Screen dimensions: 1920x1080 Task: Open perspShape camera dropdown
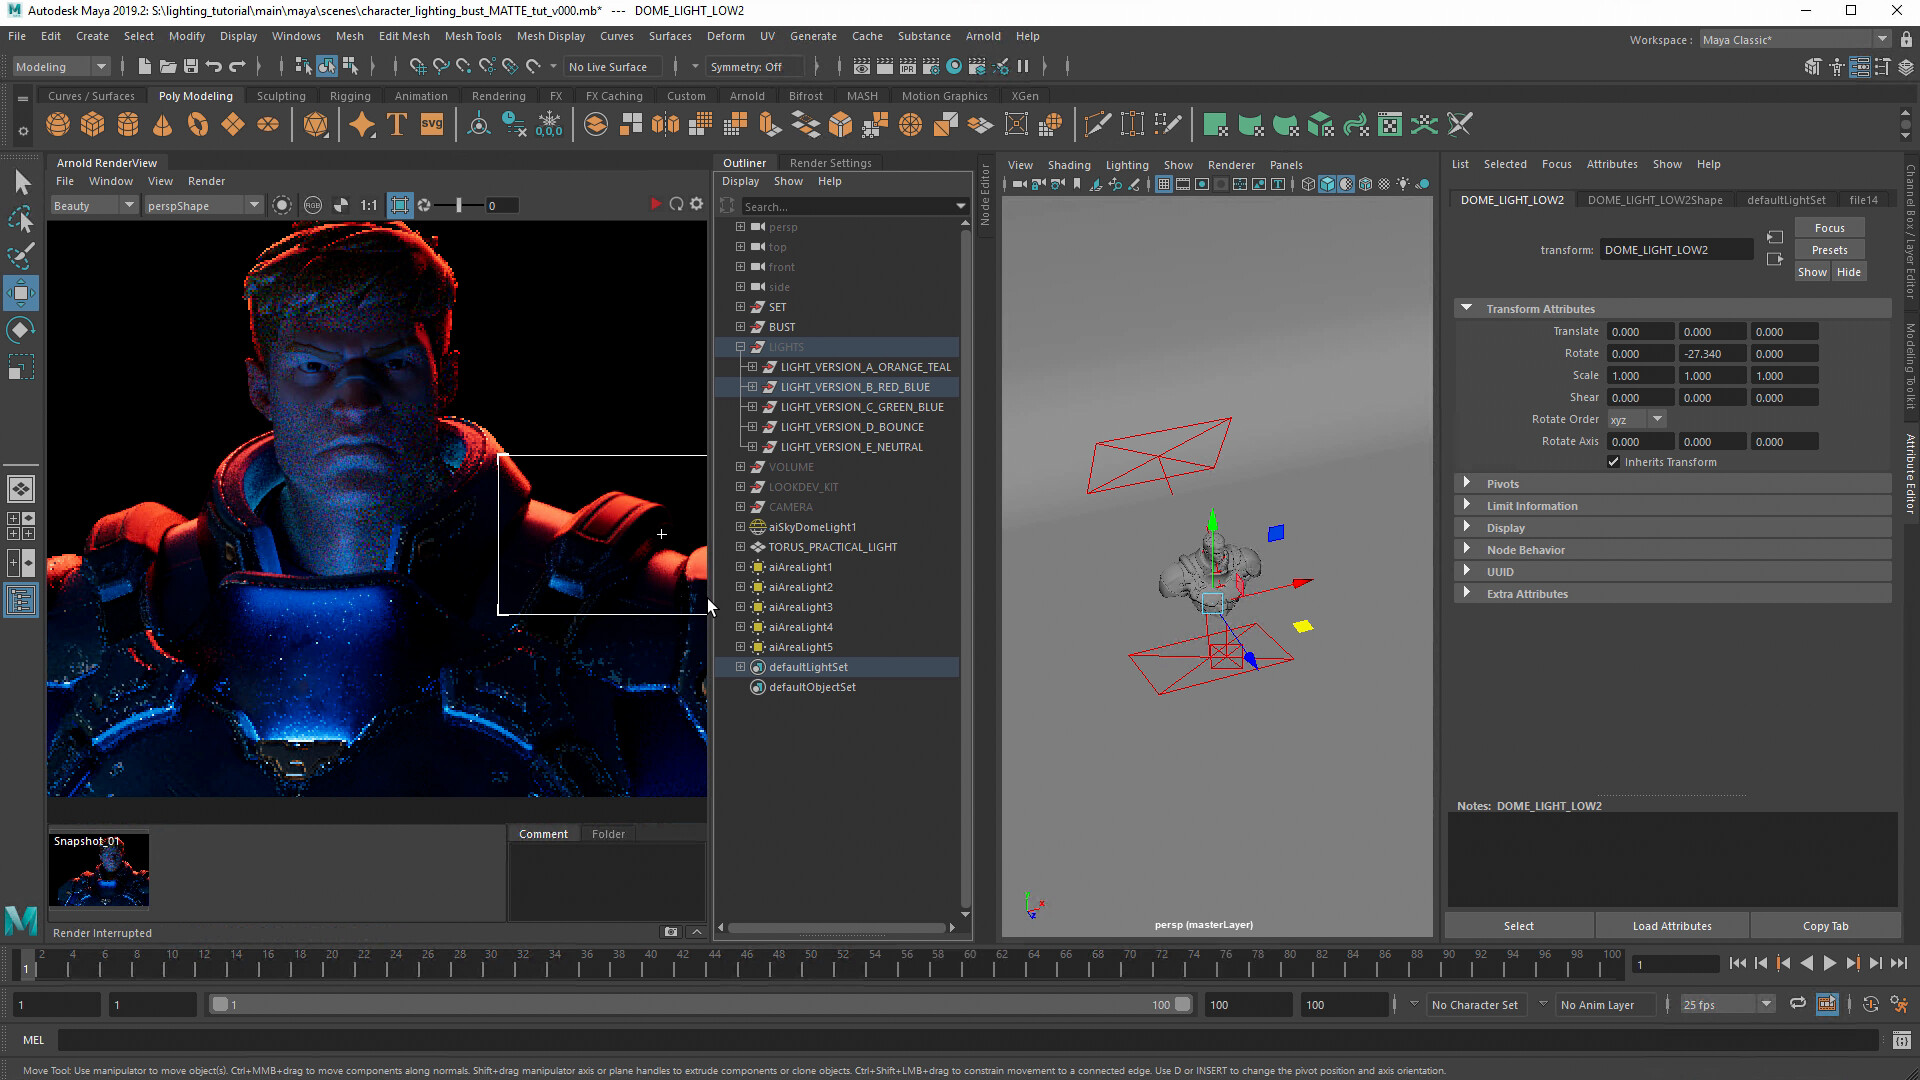pyautogui.click(x=203, y=205)
